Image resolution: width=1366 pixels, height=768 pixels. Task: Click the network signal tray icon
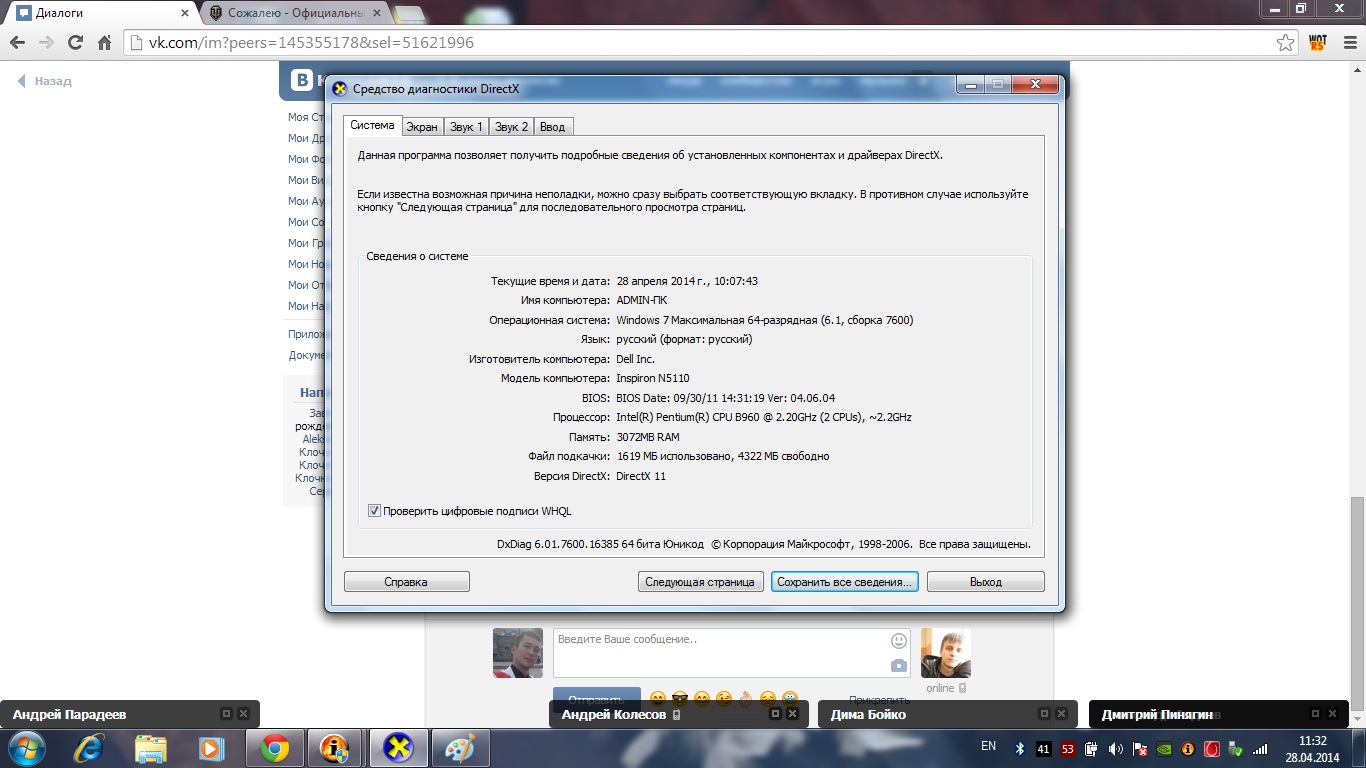(x=1260, y=748)
